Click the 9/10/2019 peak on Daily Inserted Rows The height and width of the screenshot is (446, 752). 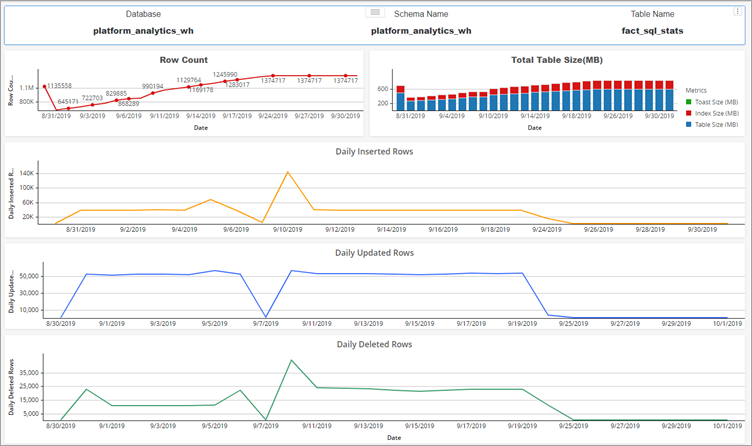coord(288,172)
